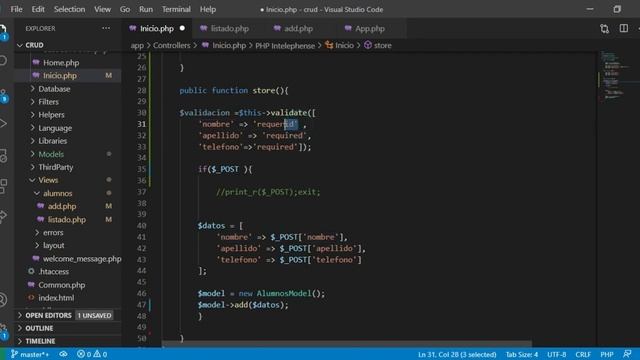Switch to the add.php editor tab
Viewport: 640px width, 360px height.
(x=298, y=29)
